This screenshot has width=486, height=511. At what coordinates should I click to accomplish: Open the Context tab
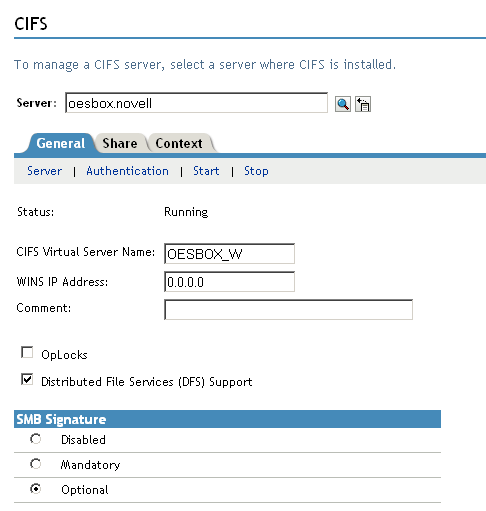(x=179, y=144)
